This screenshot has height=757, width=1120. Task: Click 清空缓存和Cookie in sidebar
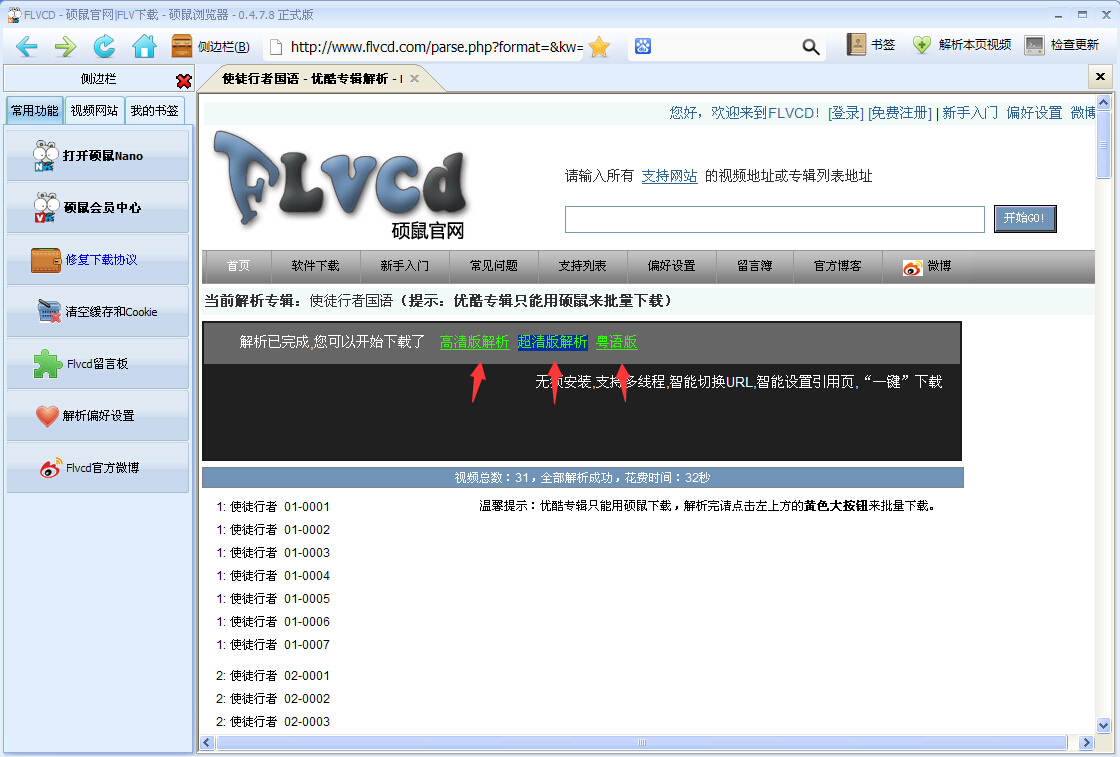coord(98,312)
